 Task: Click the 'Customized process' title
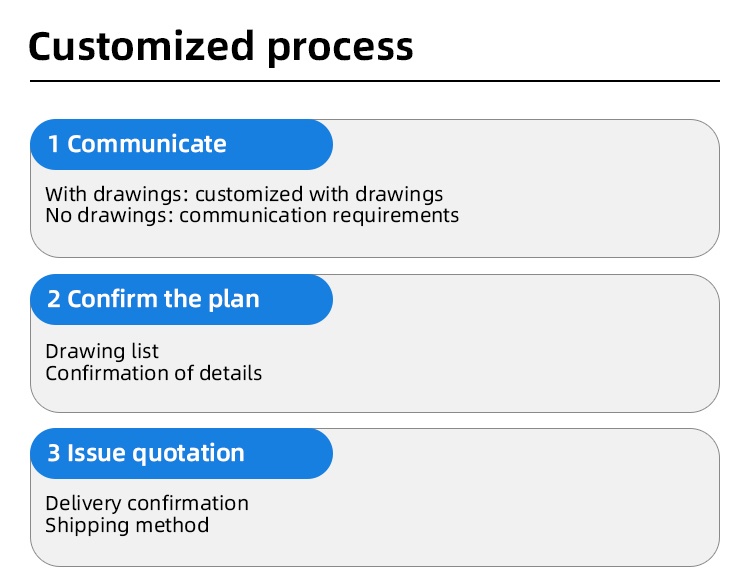(221, 47)
